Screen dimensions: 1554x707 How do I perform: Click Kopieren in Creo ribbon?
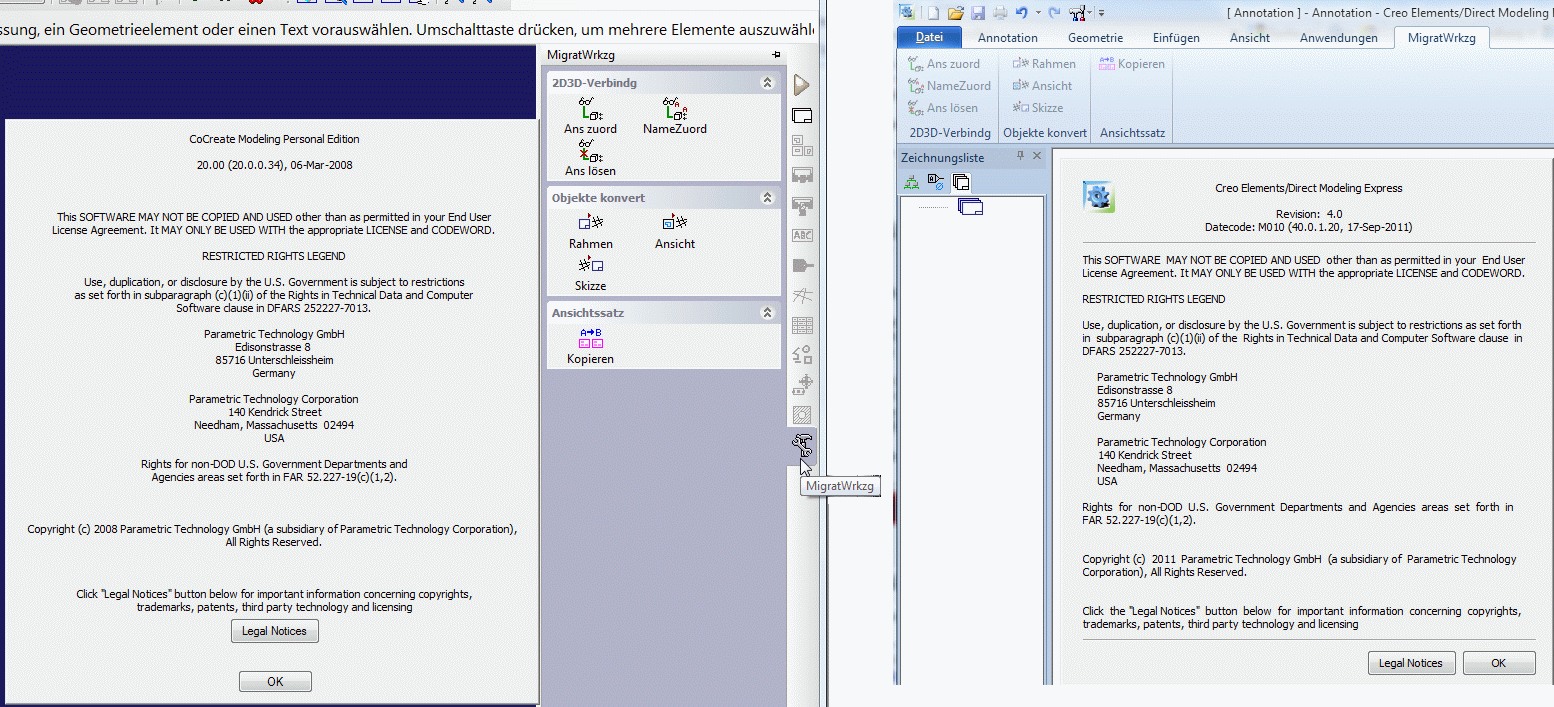pyautogui.click(x=1132, y=64)
